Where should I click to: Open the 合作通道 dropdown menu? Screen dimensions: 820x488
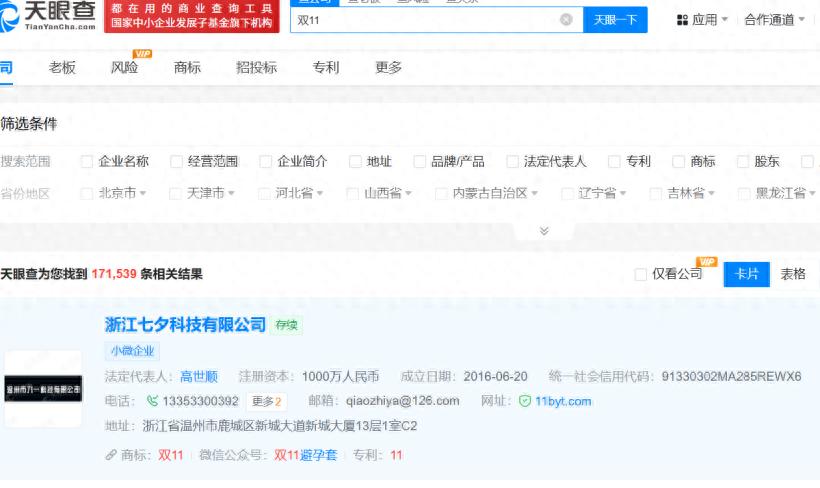[x=775, y=20]
